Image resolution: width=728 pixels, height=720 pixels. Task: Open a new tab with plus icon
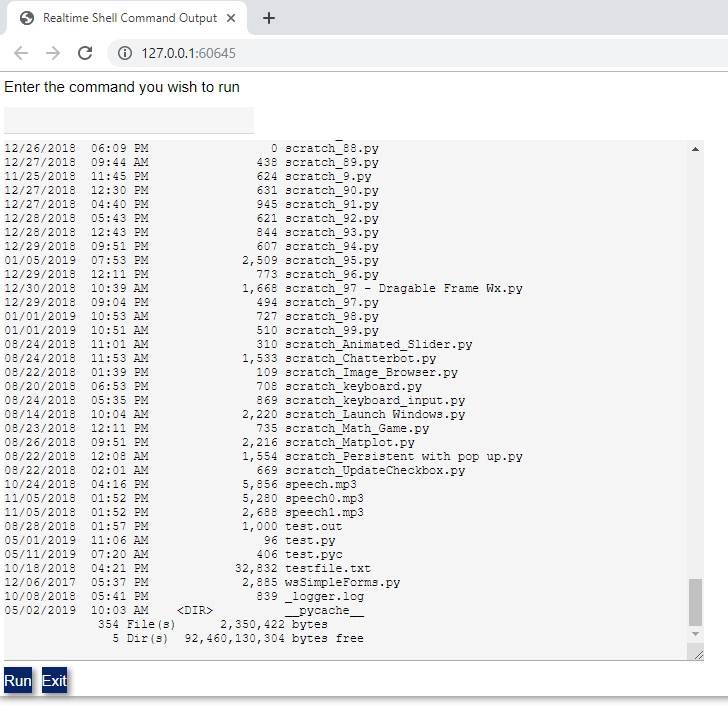coord(269,18)
